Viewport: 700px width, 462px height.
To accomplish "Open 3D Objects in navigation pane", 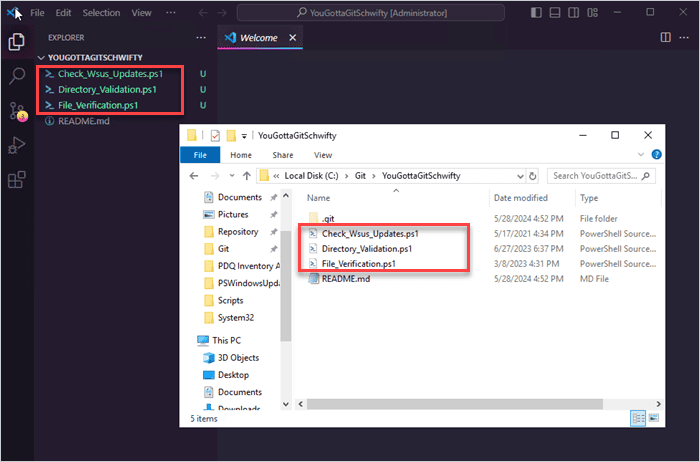I will [x=238, y=358].
